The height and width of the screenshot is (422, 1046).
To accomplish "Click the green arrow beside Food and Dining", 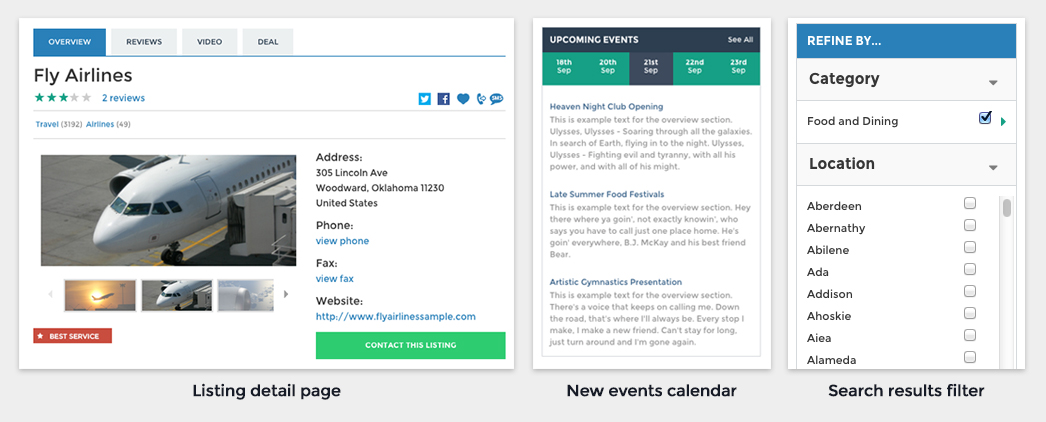I will (x=1003, y=122).
